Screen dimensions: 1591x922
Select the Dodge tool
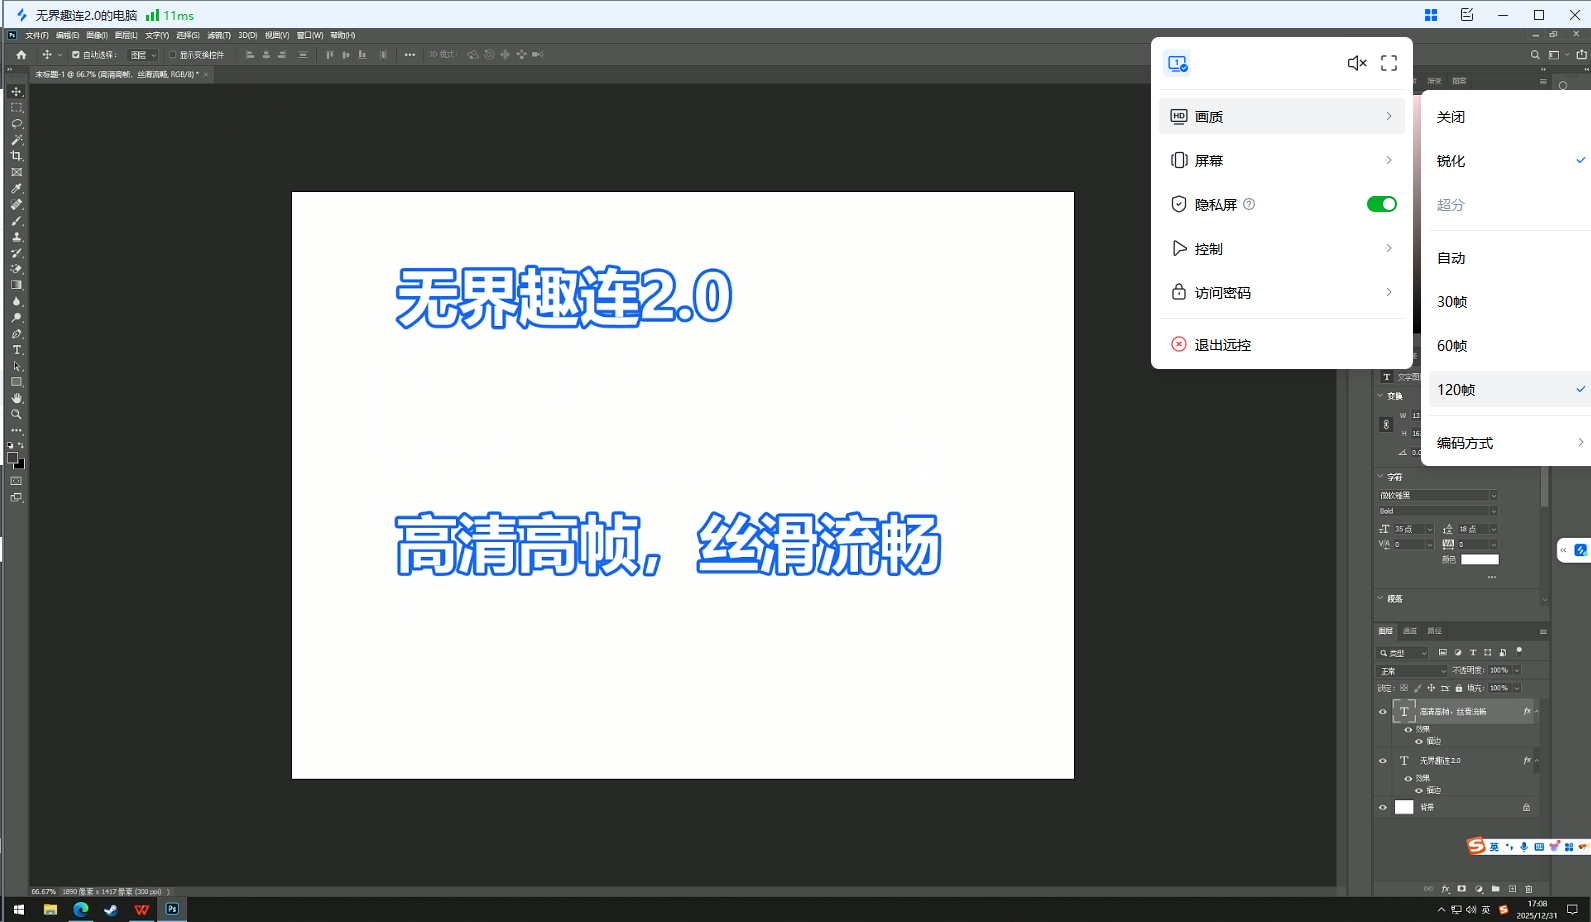(16, 318)
